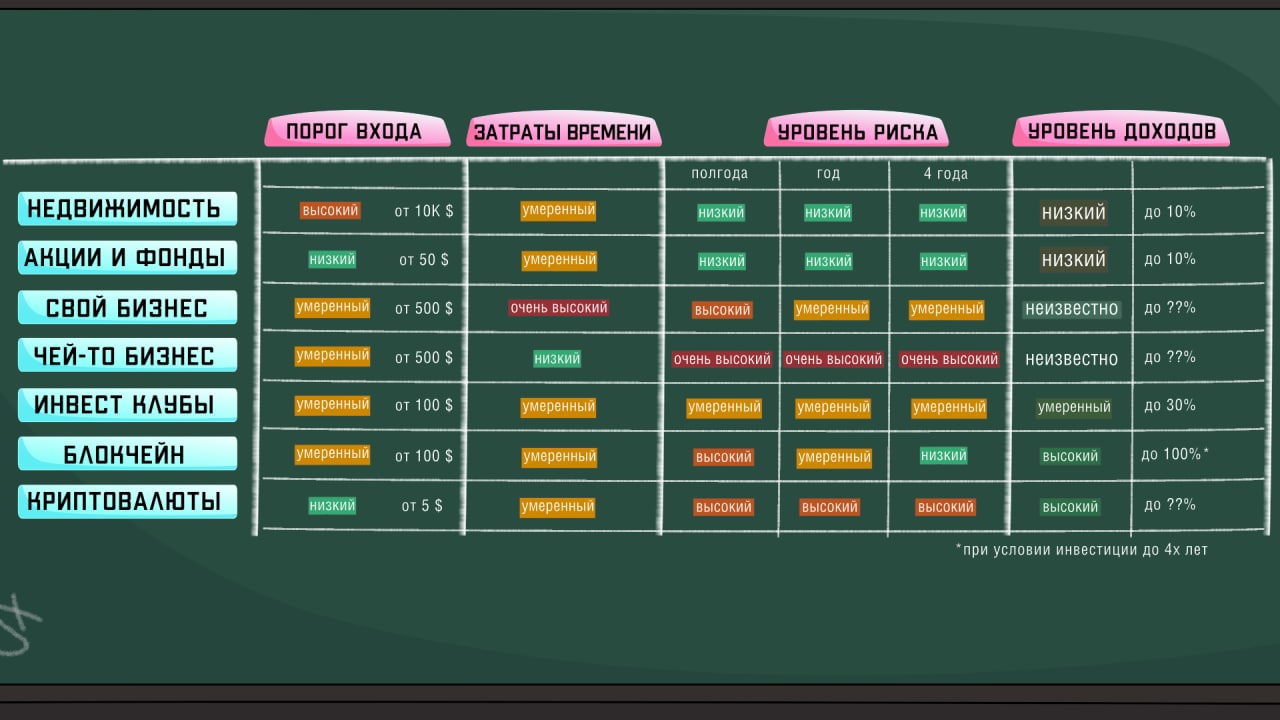Click полгода очень высокий risk, ЧЕЙ-ТО БИЗНЕС
The width and height of the screenshot is (1280, 720).
point(722,359)
